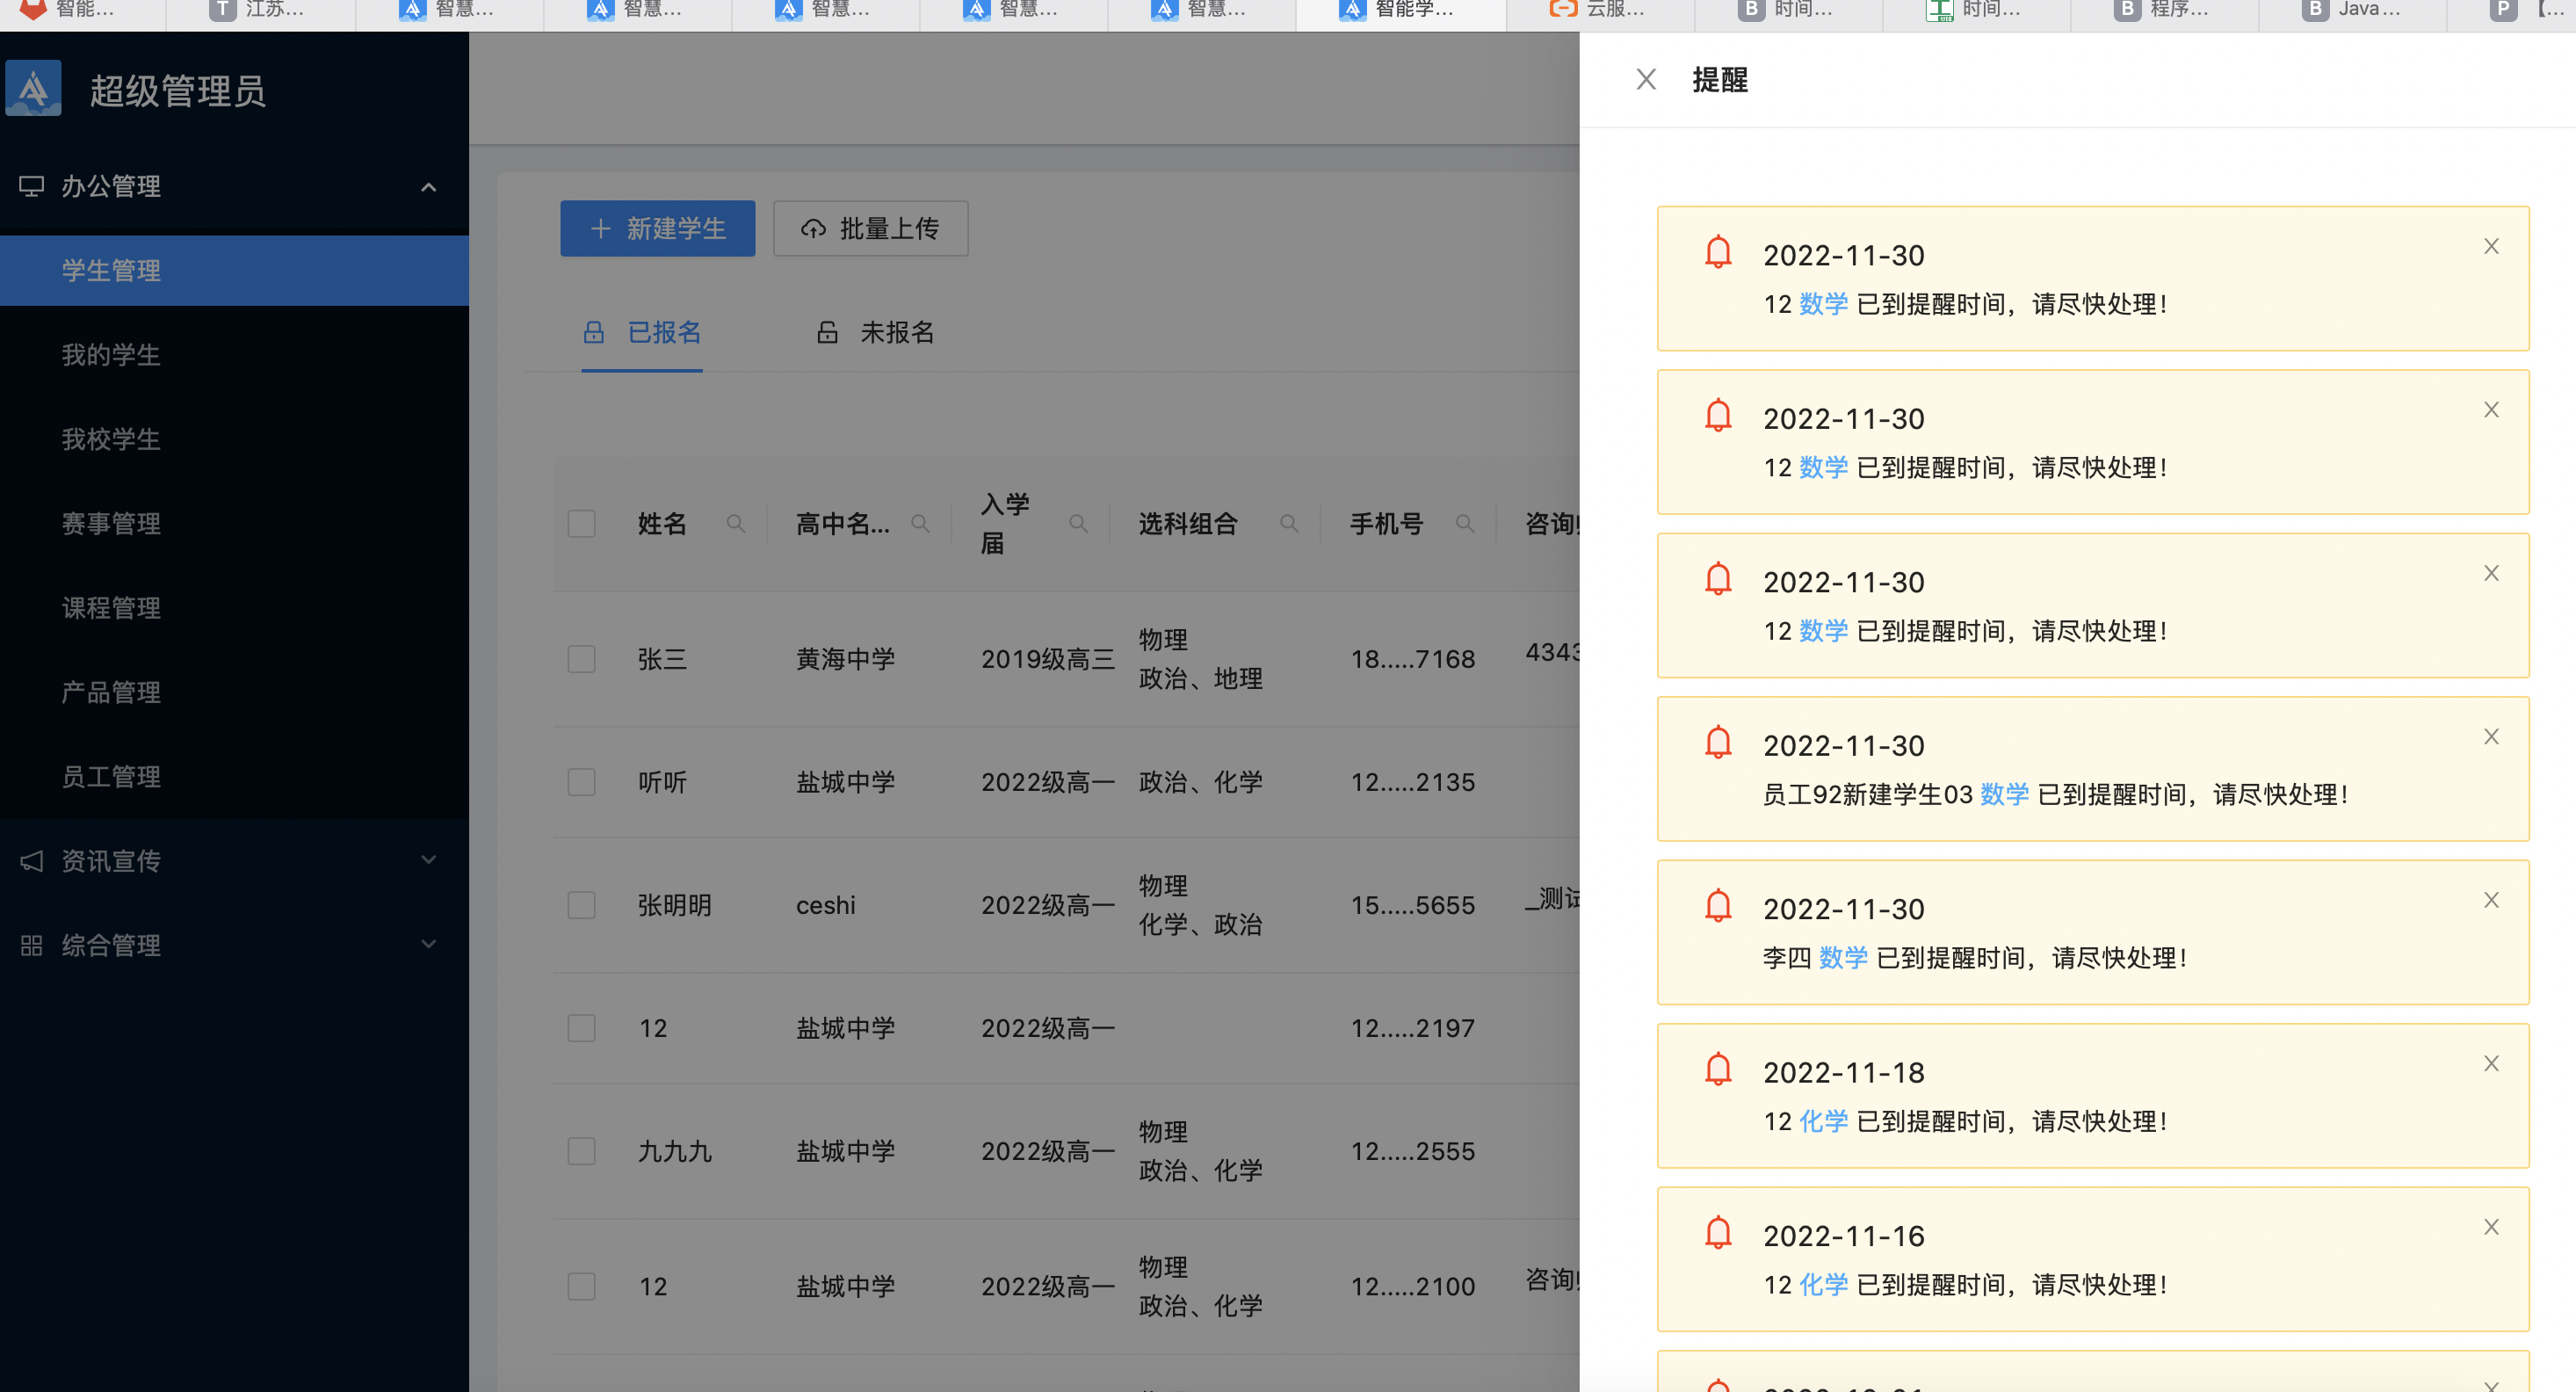This screenshot has width=2576, height=1392.
Task: Click the 办公管理 monitor icon
Action: pyautogui.click(x=32, y=186)
